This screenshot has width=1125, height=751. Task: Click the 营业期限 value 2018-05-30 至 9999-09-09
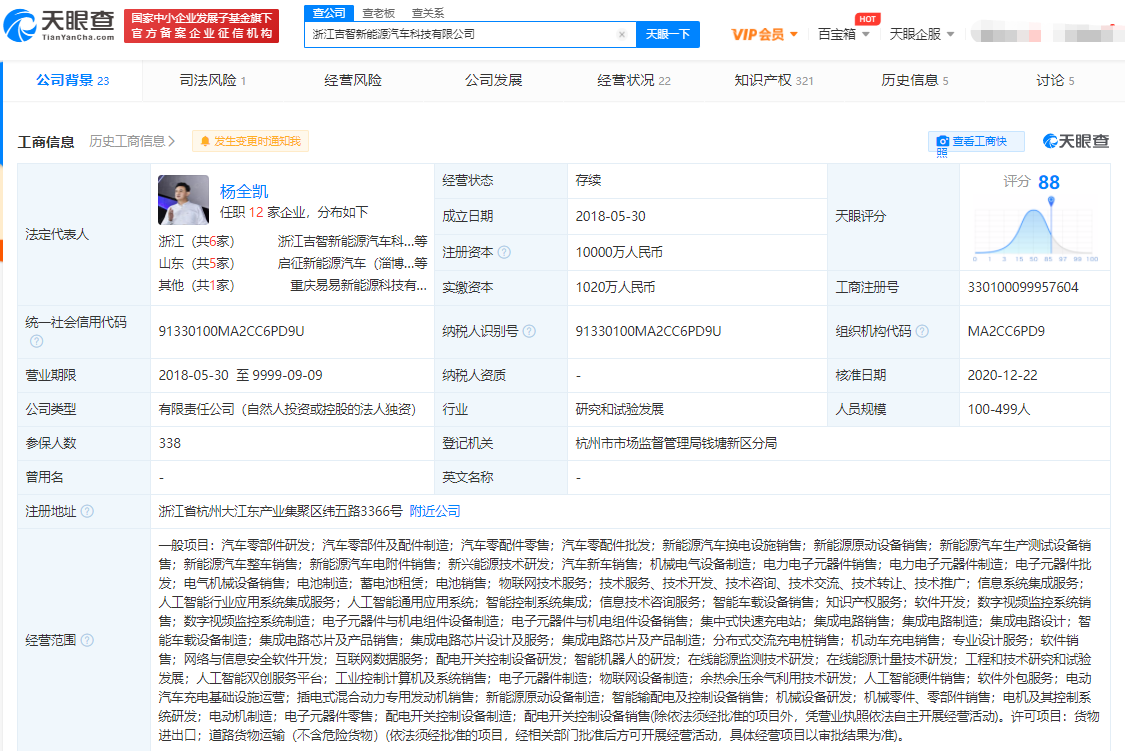pos(240,375)
